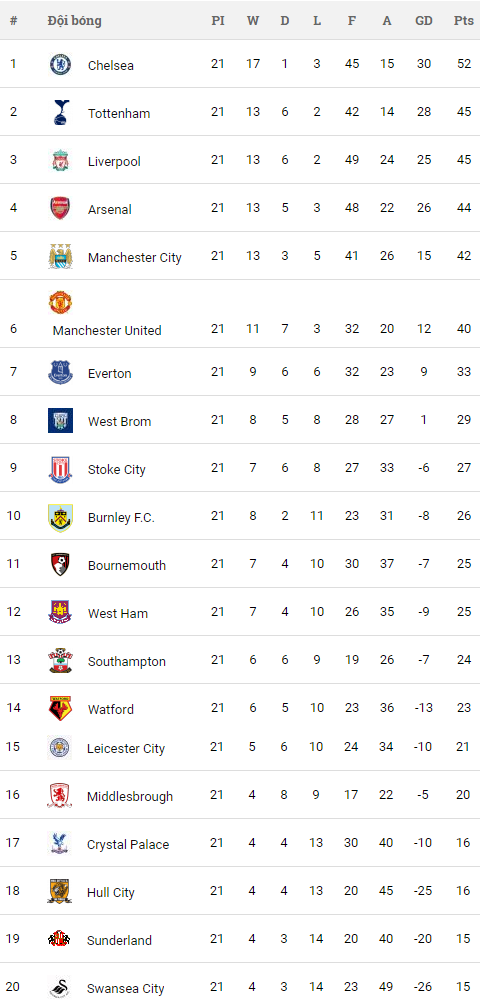Open the Manchester City team link

point(135,258)
